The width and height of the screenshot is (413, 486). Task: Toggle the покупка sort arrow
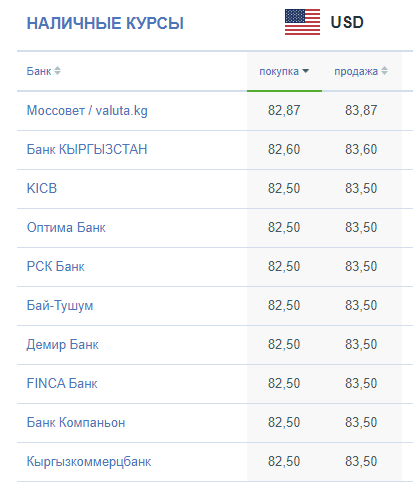(305, 71)
